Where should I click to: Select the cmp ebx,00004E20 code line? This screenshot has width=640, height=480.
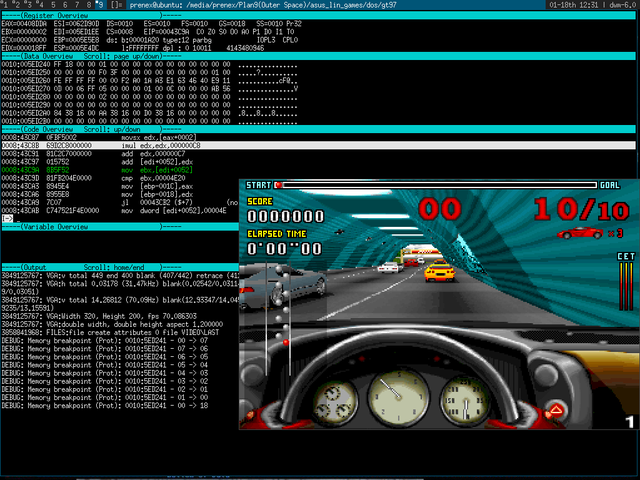(93, 178)
